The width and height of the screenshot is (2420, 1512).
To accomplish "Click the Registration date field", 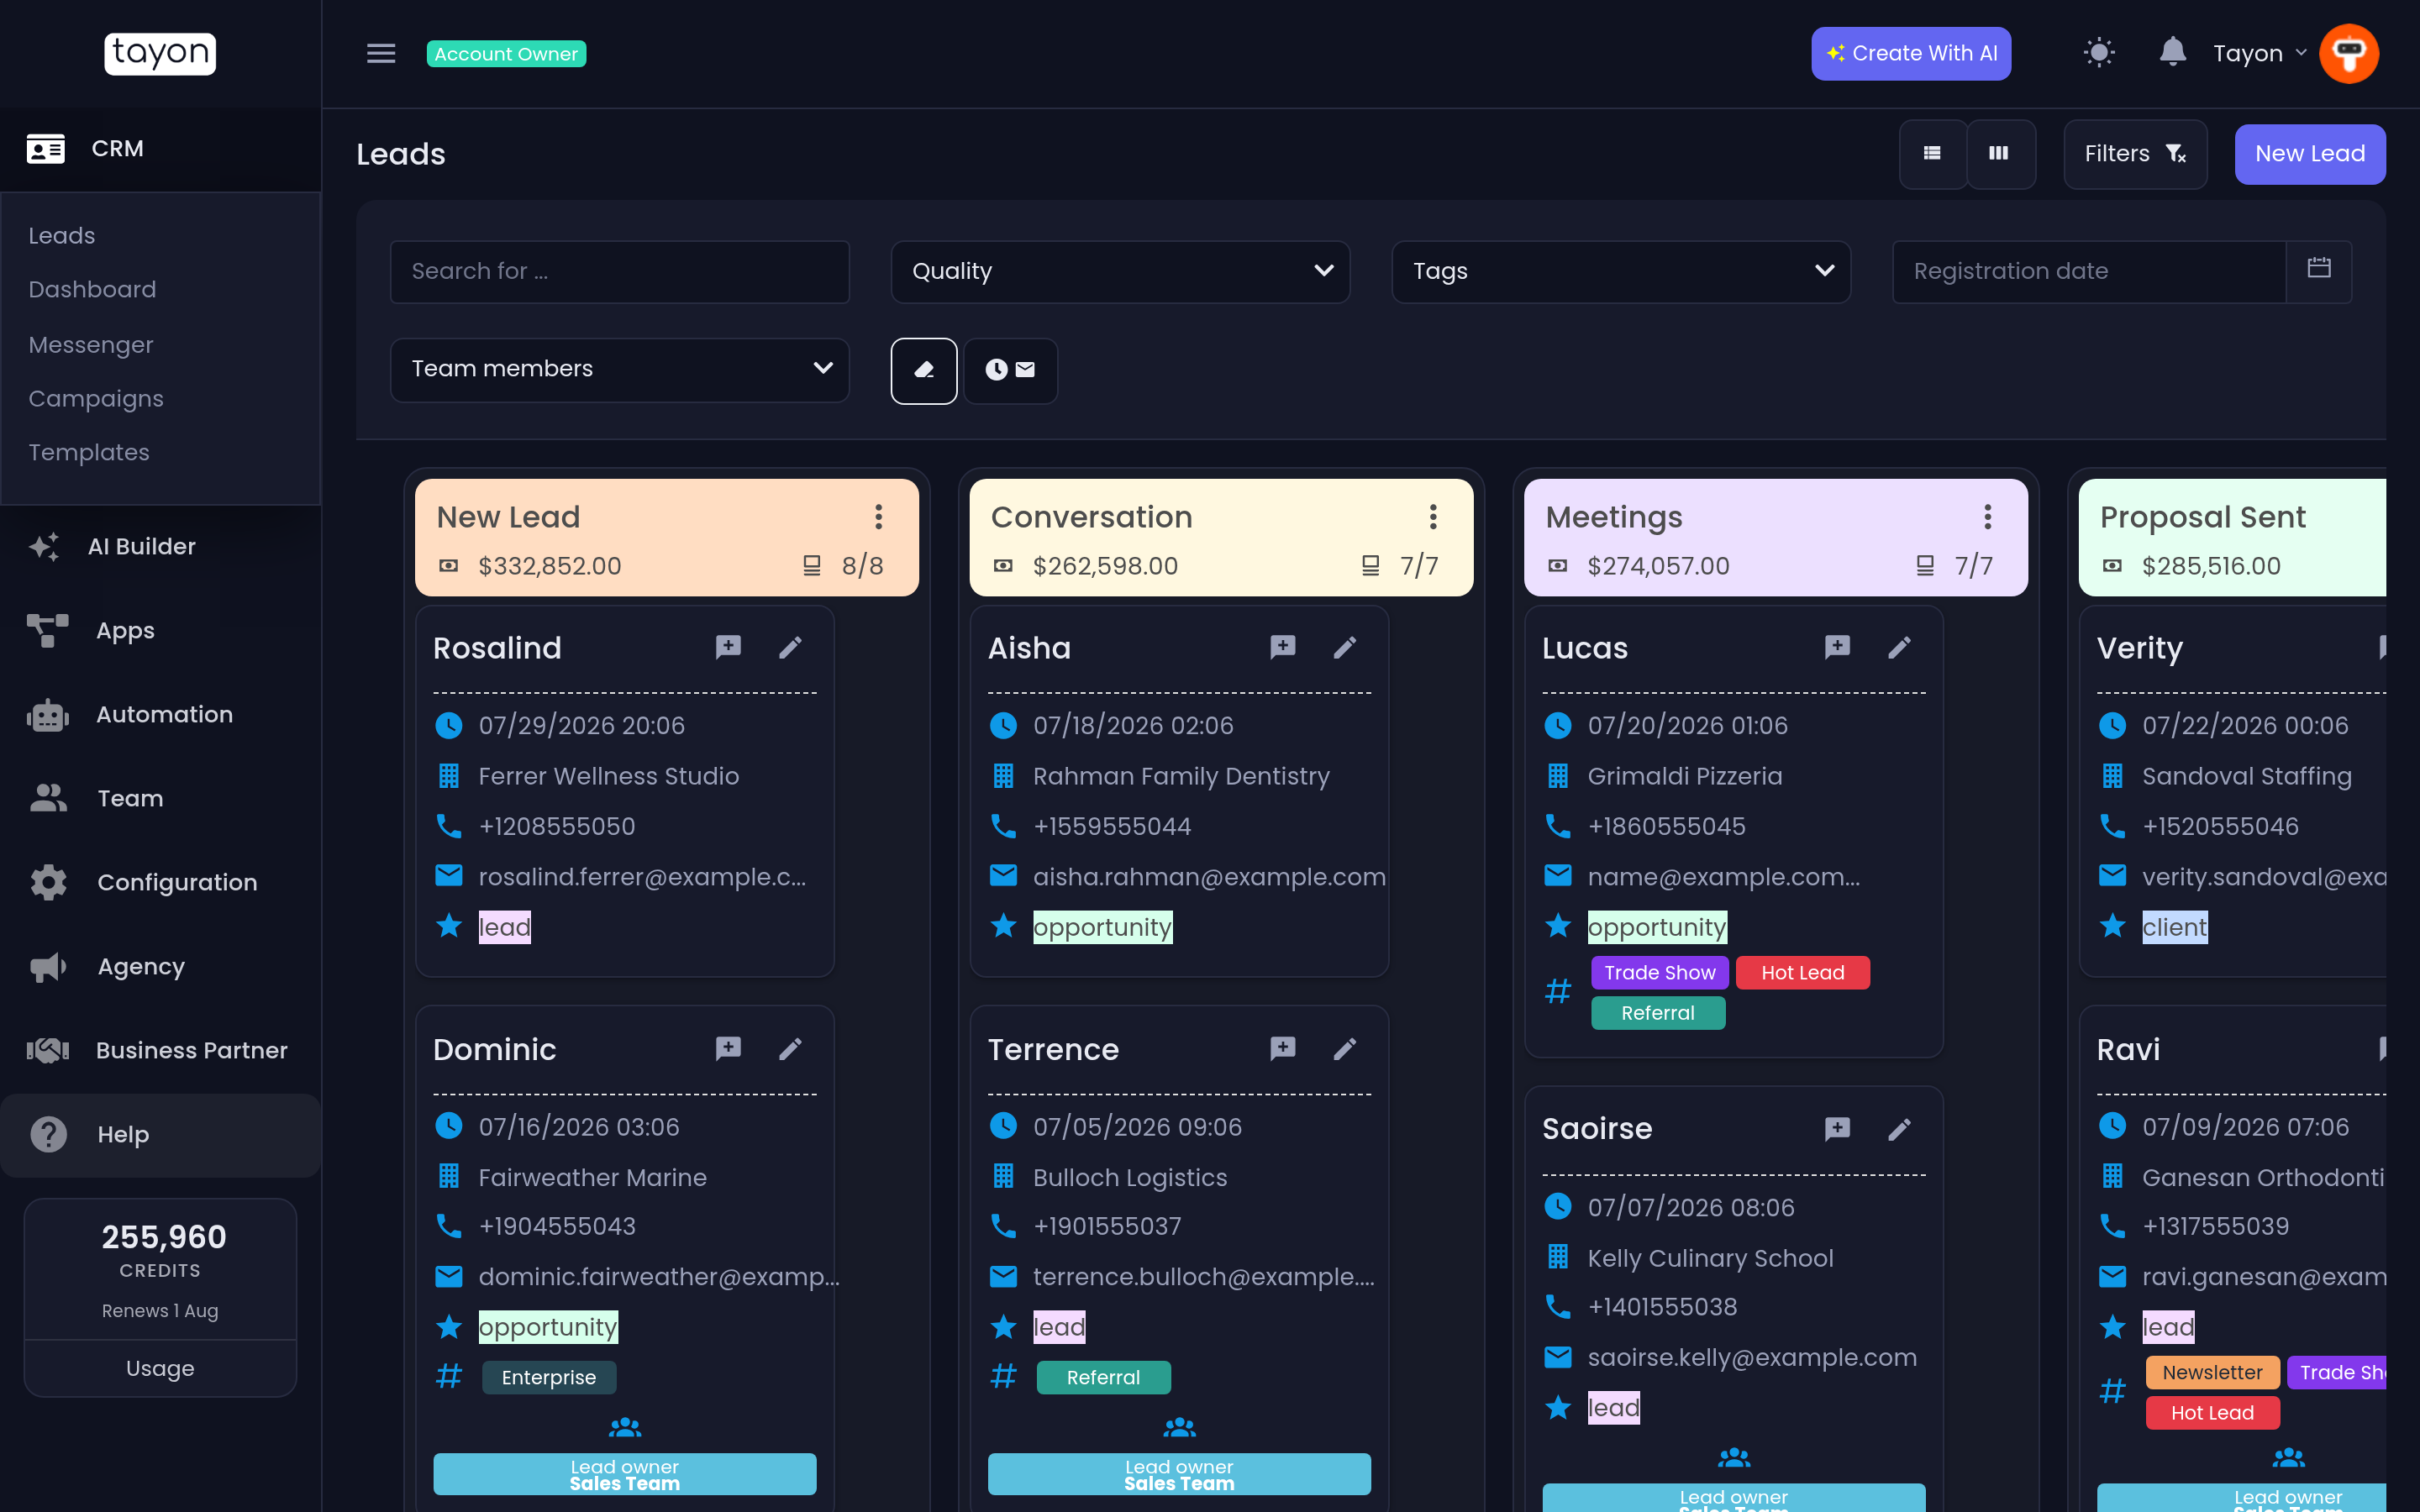I will point(2089,271).
